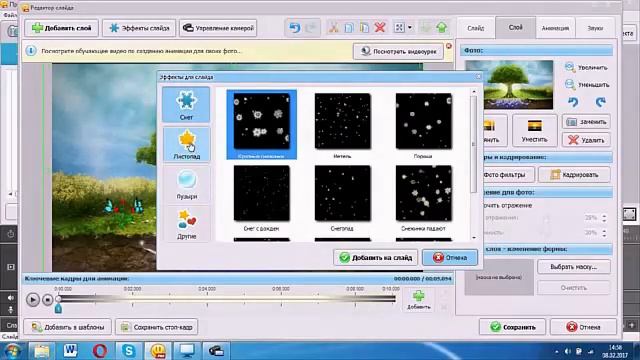Click the fit-to-screen toolbar icon
The height and width of the screenshot is (360, 640).
point(399,28)
